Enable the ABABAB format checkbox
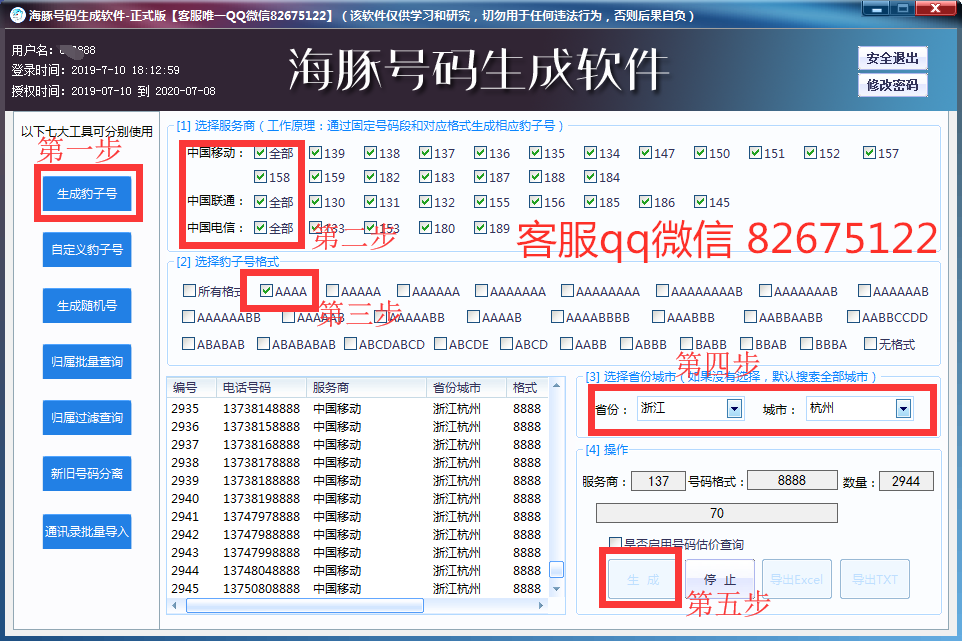This screenshot has height=641, width=962. pos(188,344)
